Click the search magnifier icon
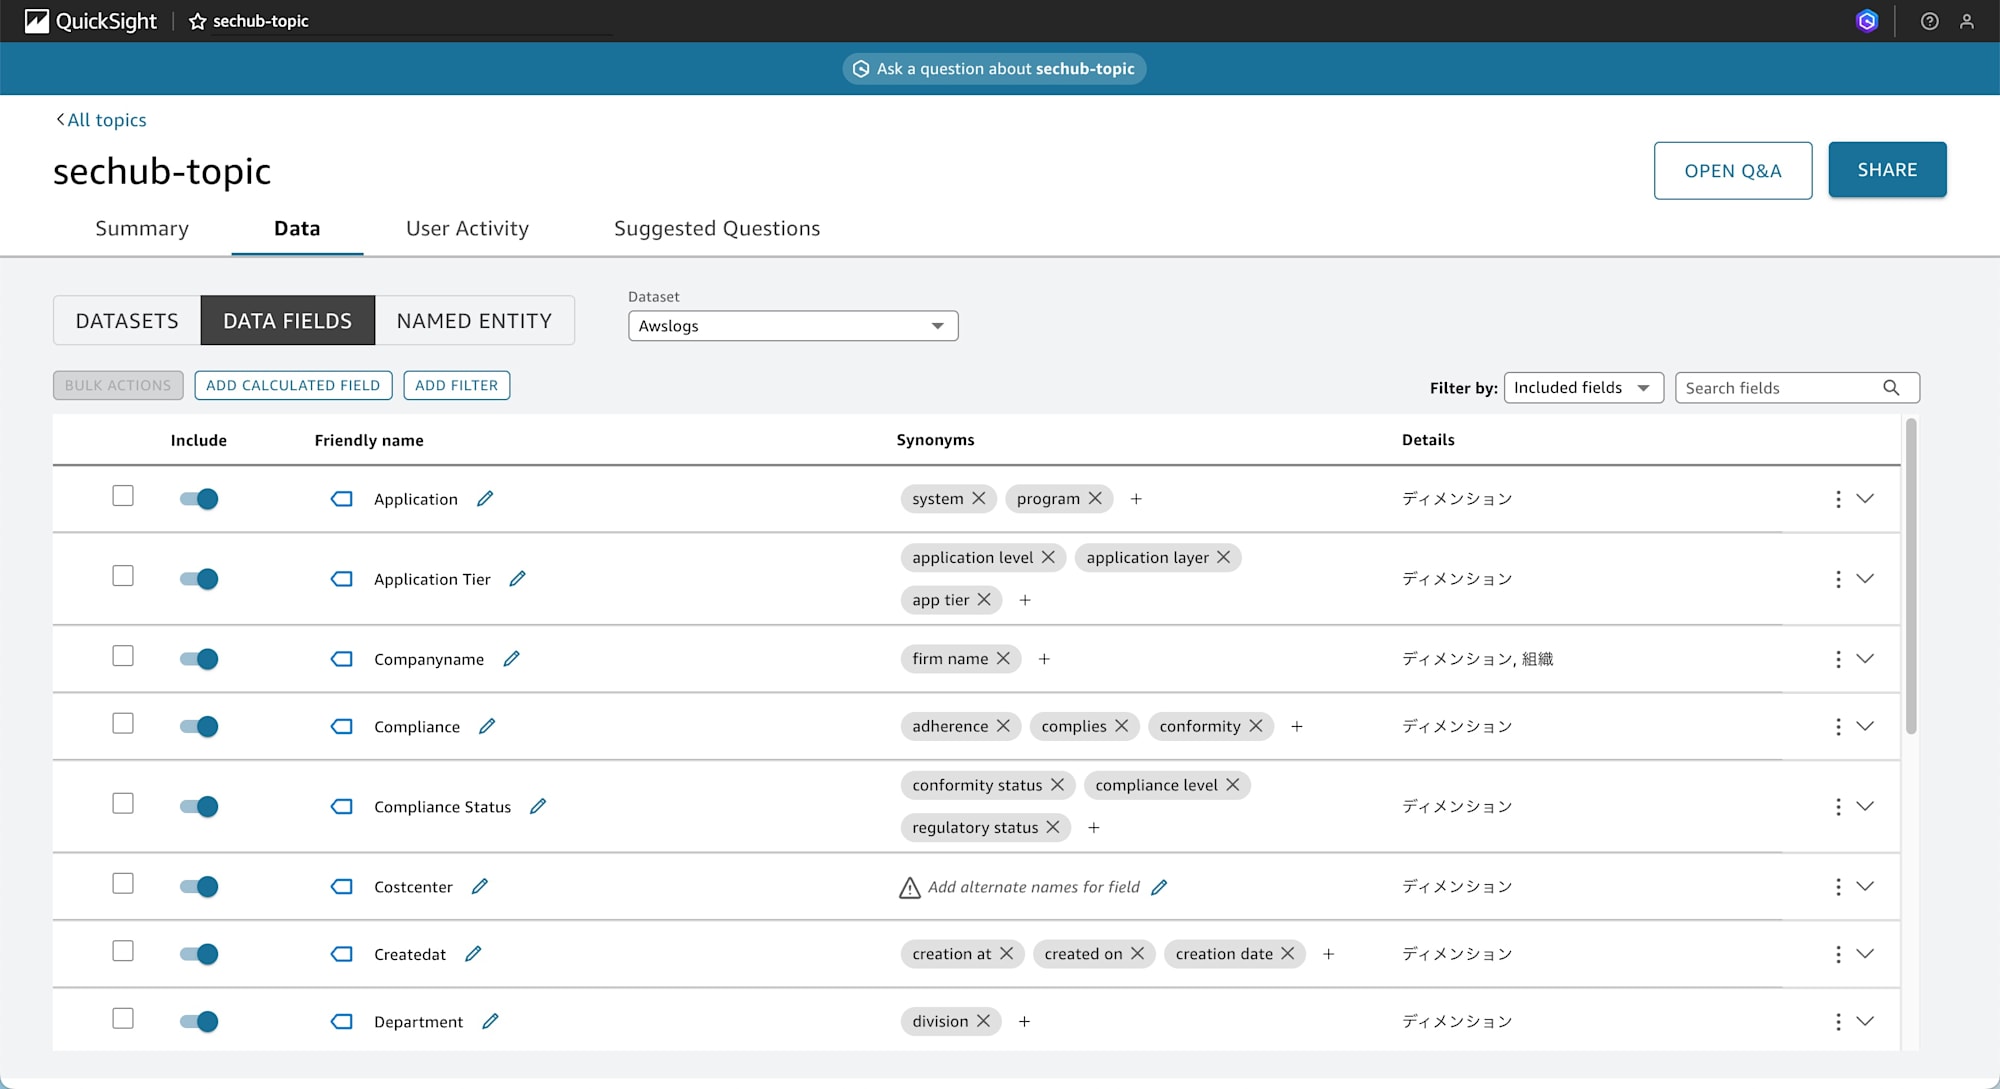 point(1891,388)
